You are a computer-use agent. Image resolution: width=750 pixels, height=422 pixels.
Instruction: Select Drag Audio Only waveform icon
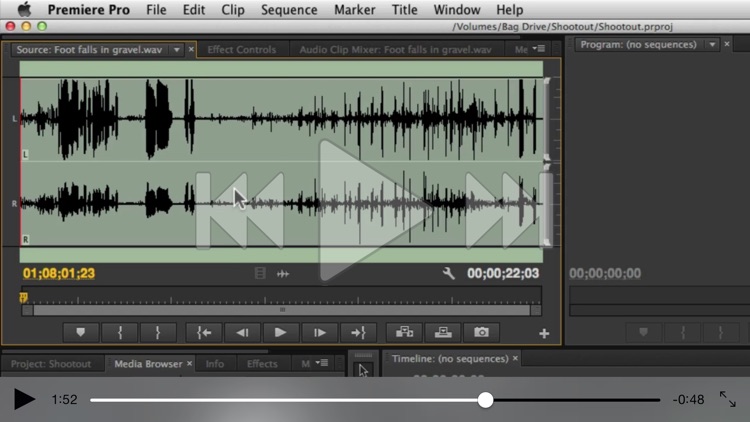283,274
